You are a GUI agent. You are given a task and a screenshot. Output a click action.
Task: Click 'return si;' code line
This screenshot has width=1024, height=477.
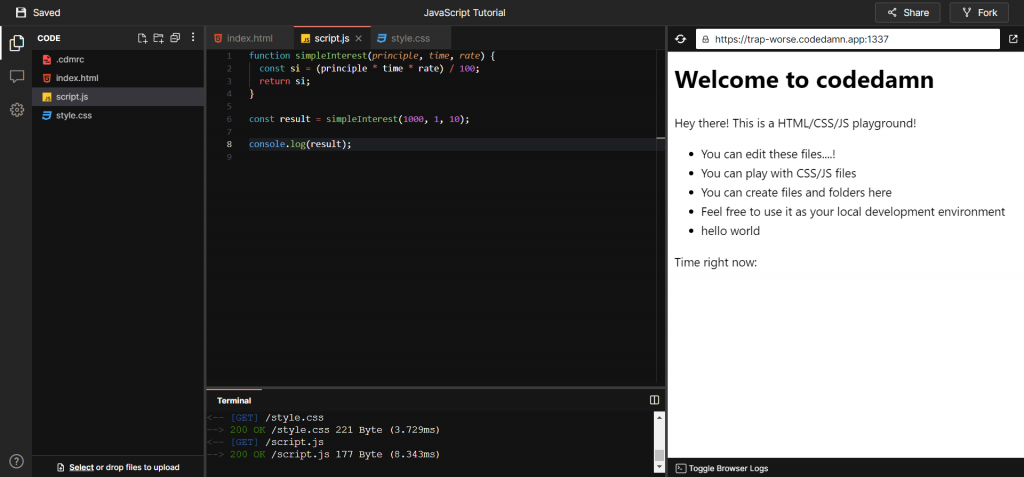click(x=285, y=82)
